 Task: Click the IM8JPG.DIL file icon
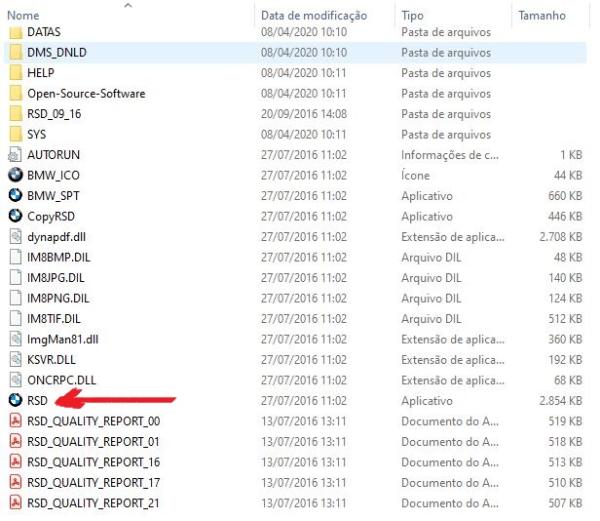(x=15, y=277)
